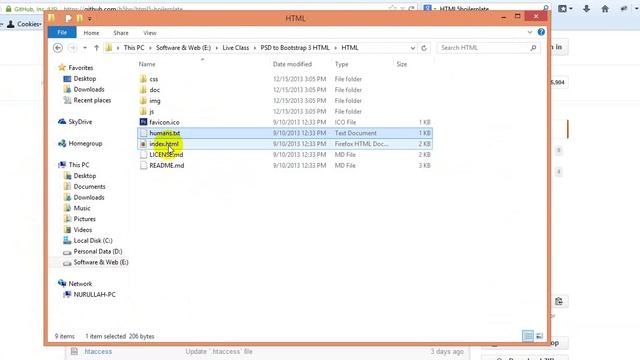The image size is (640, 360).
Task: Click This PC in the address bar
Action: [x=134, y=48]
